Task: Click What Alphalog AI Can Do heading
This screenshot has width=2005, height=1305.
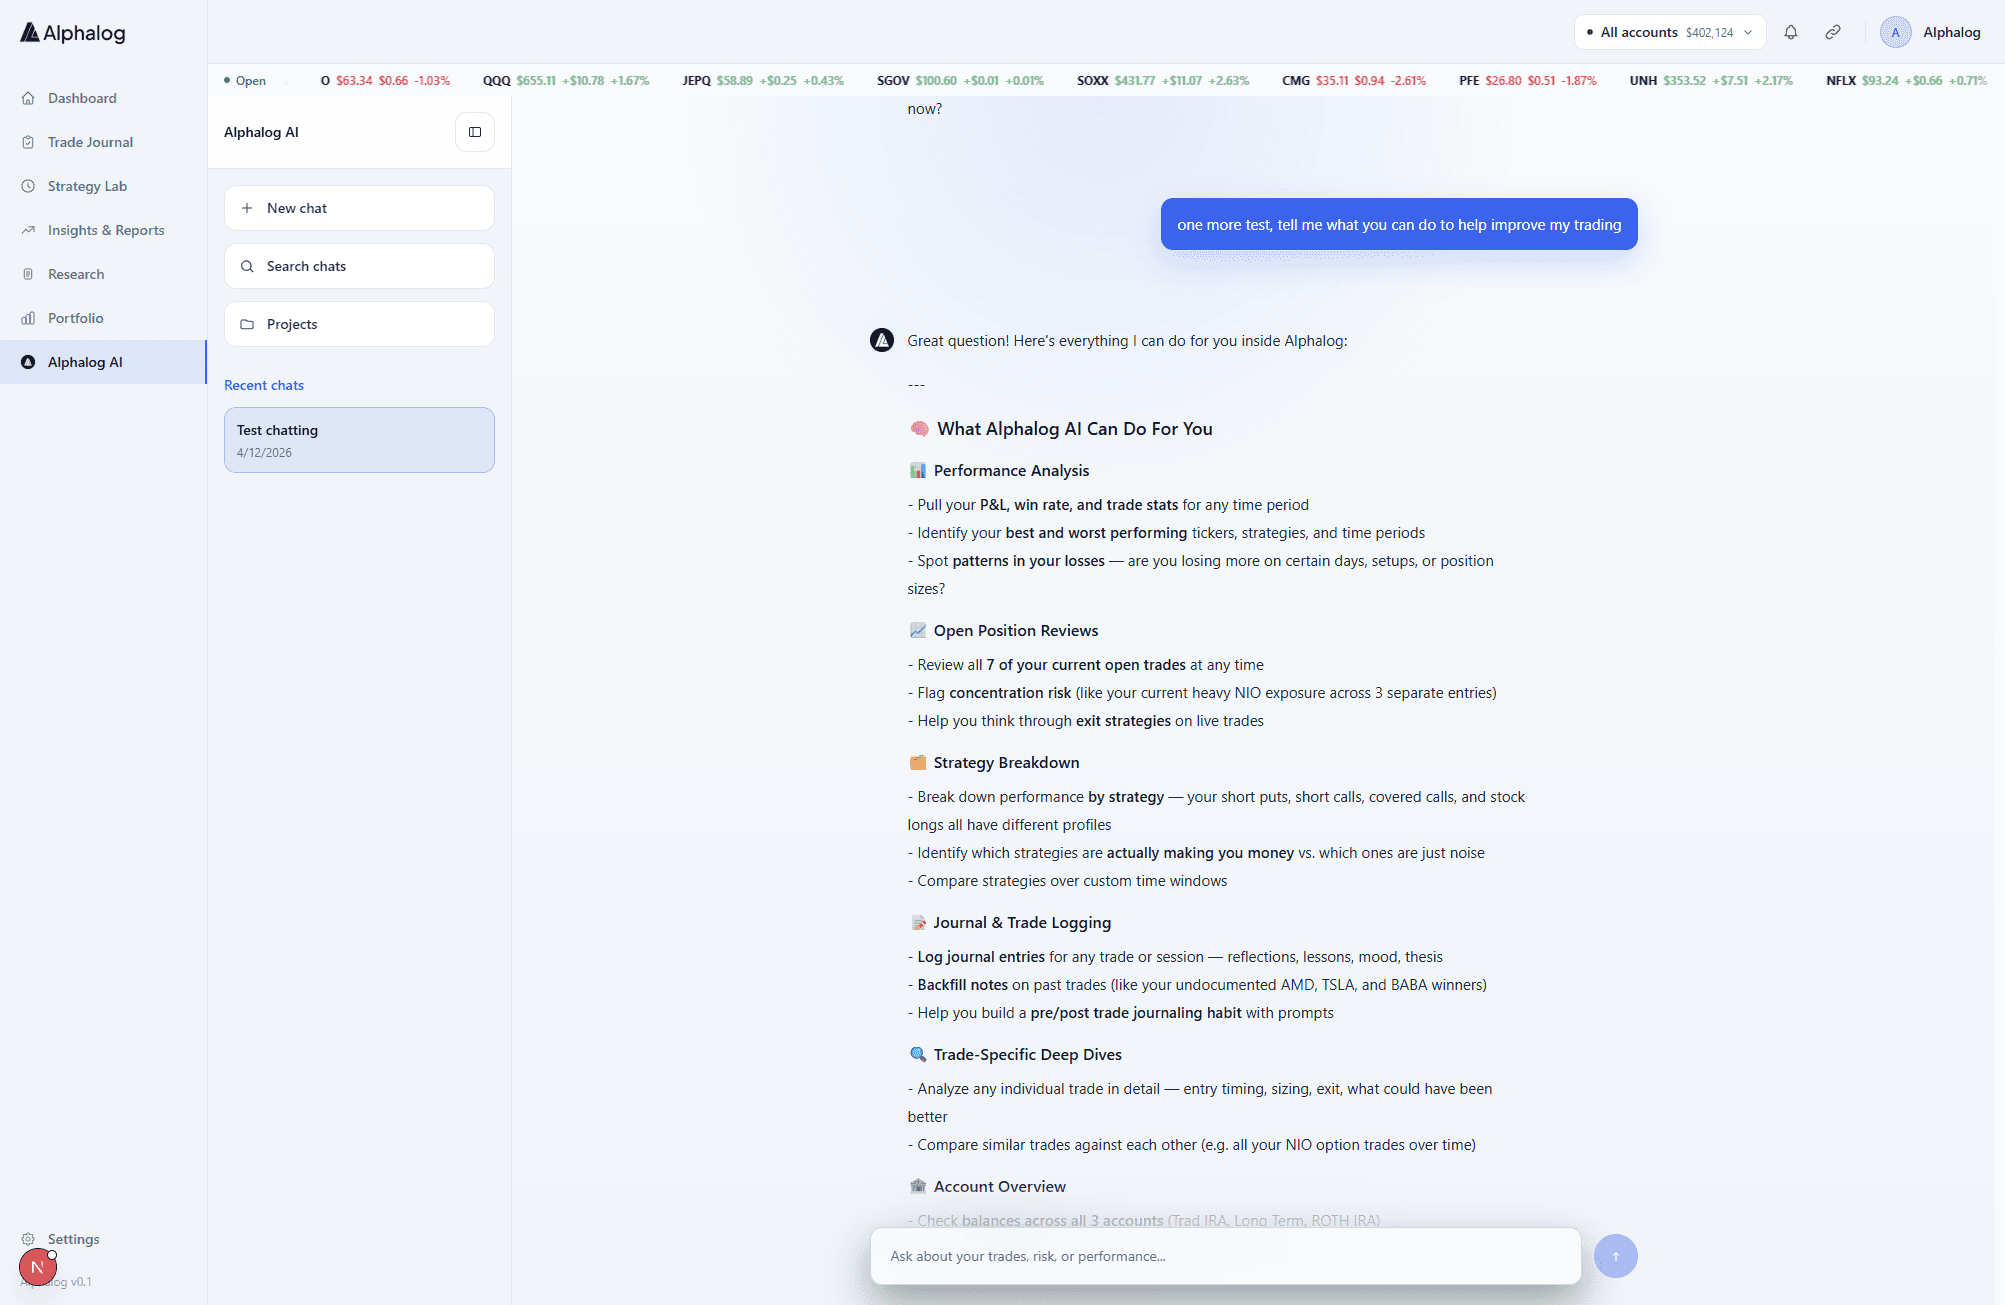Action: coord(1075,429)
